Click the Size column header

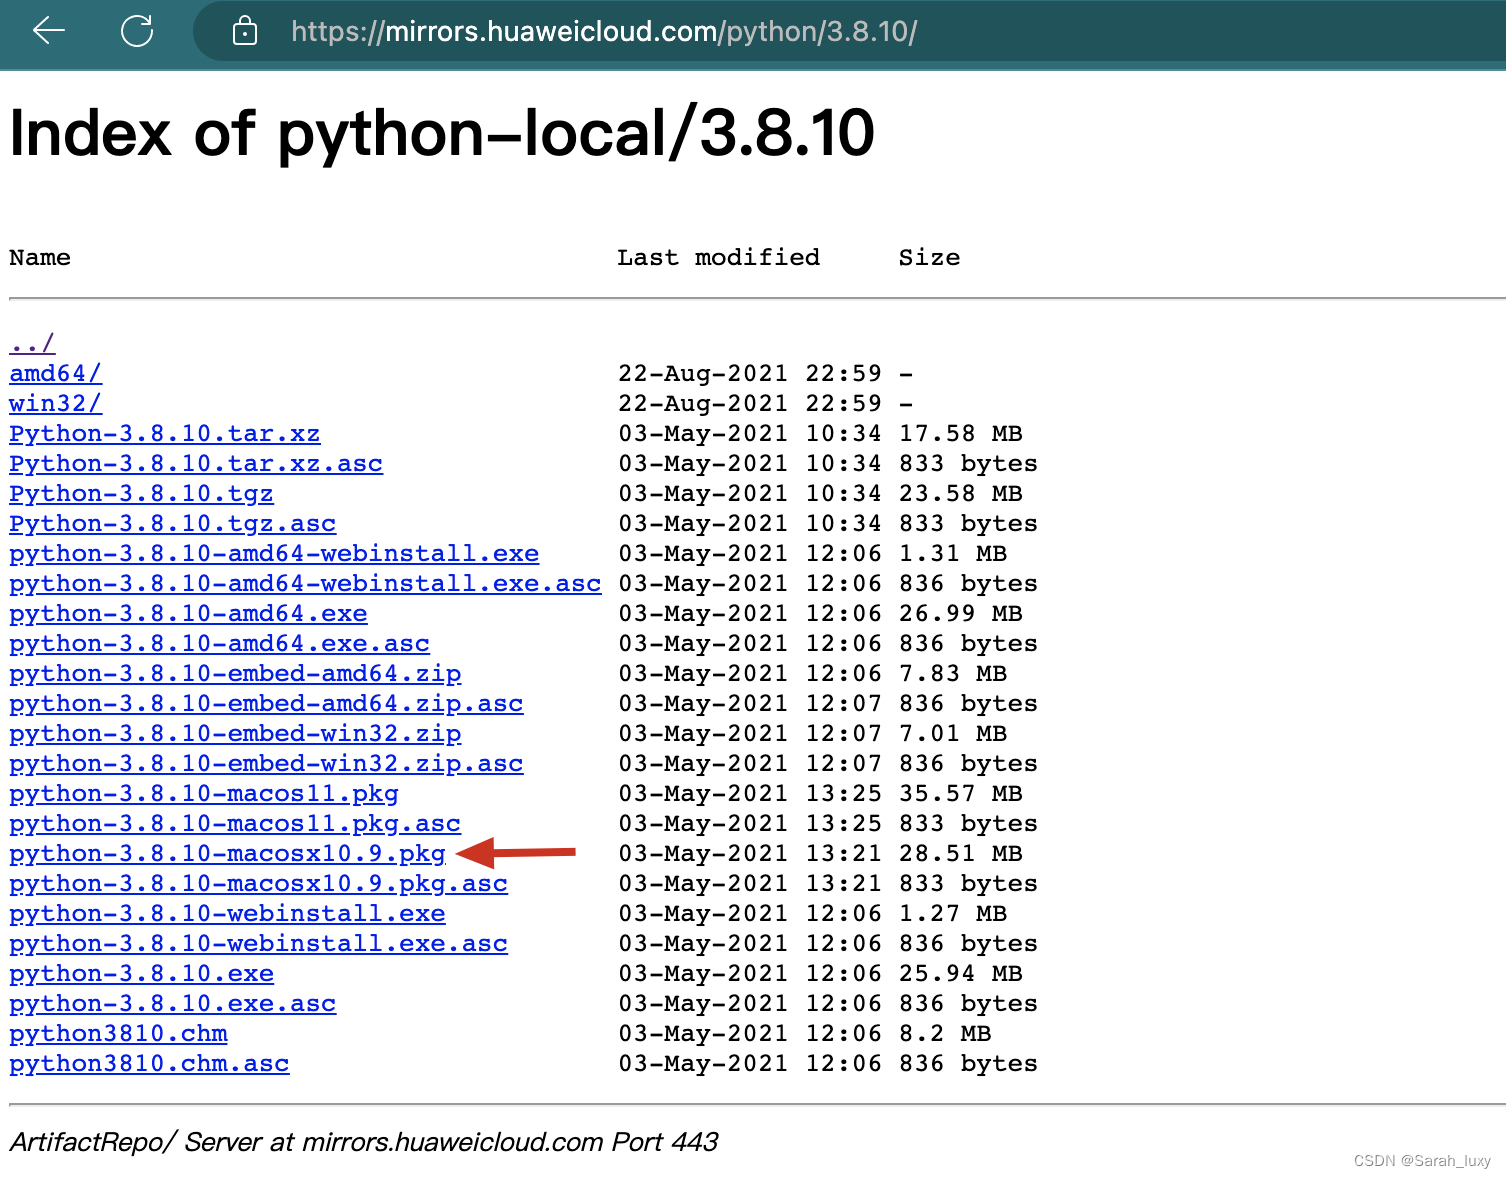point(929,258)
